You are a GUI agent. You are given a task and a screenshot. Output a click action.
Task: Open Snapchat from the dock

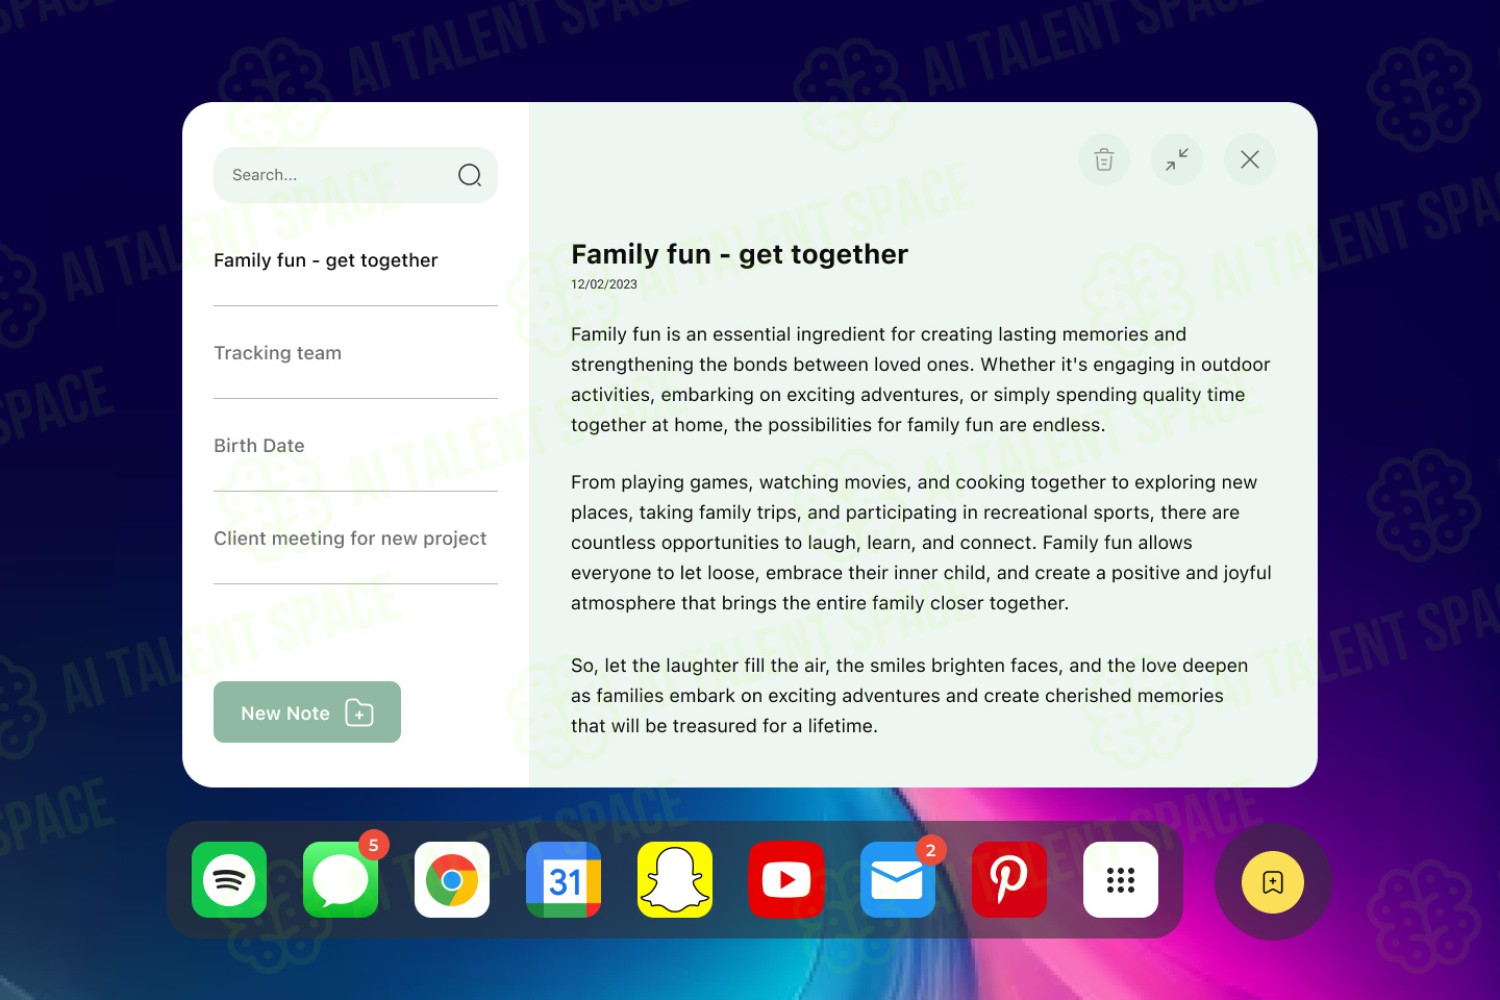(675, 880)
